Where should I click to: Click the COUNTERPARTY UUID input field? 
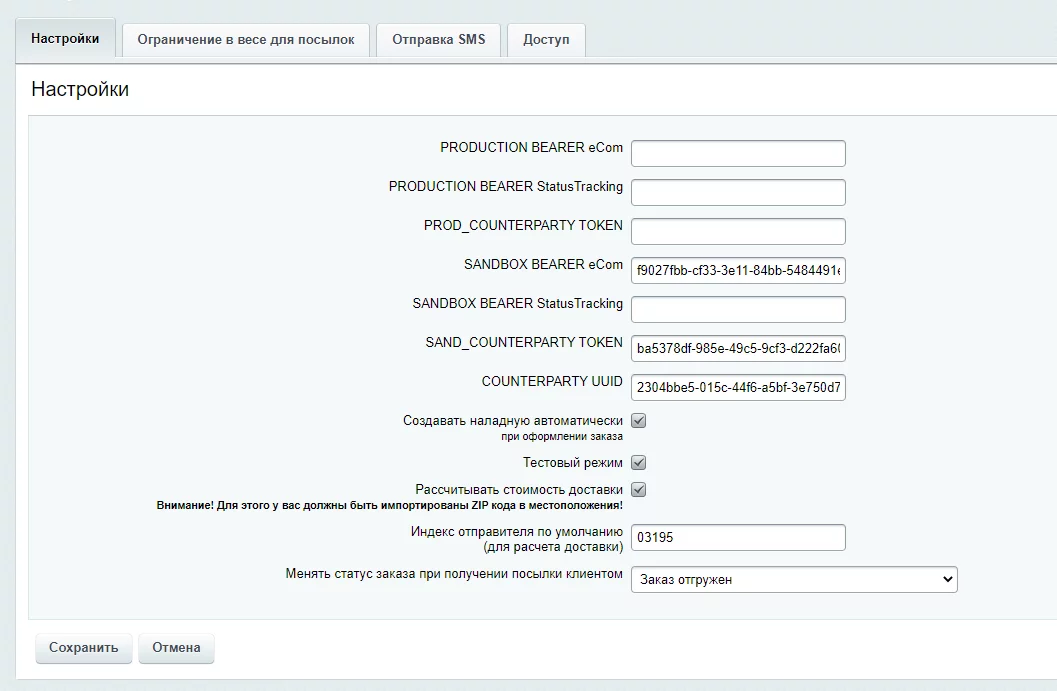coord(738,387)
